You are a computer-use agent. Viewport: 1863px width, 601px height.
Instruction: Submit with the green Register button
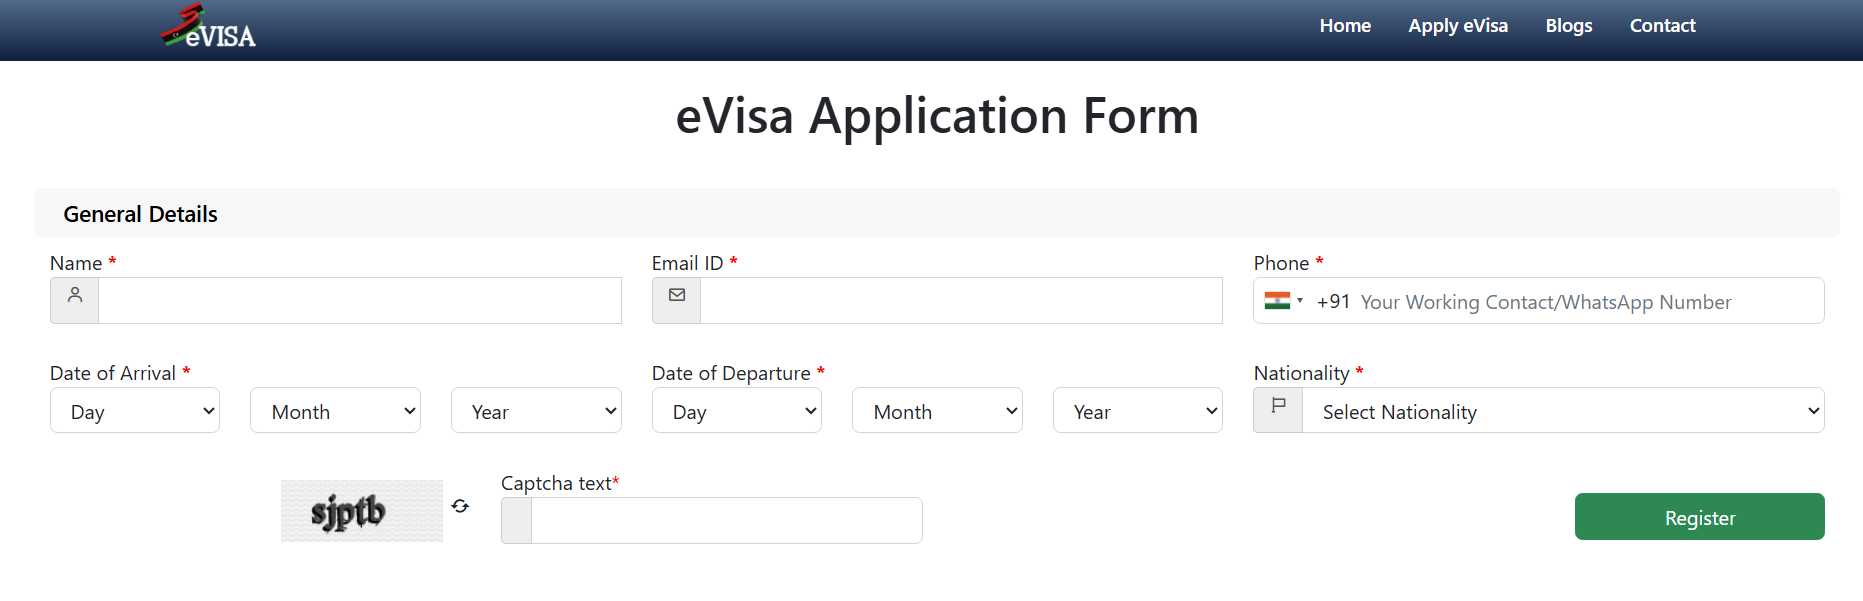tap(1700, 517)
